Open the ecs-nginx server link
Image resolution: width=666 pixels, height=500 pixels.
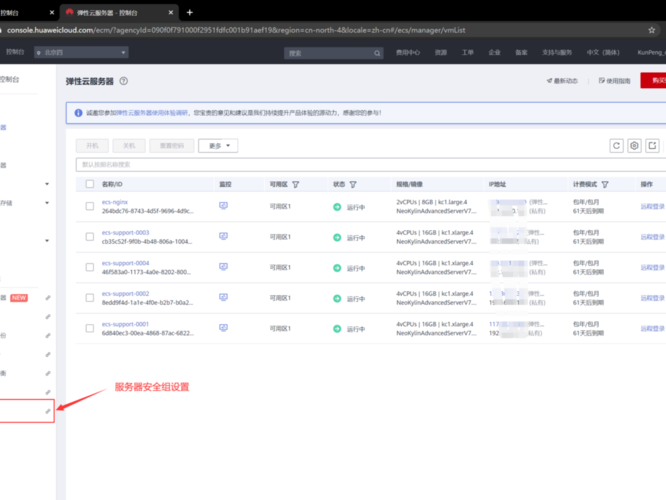[115, 202]
